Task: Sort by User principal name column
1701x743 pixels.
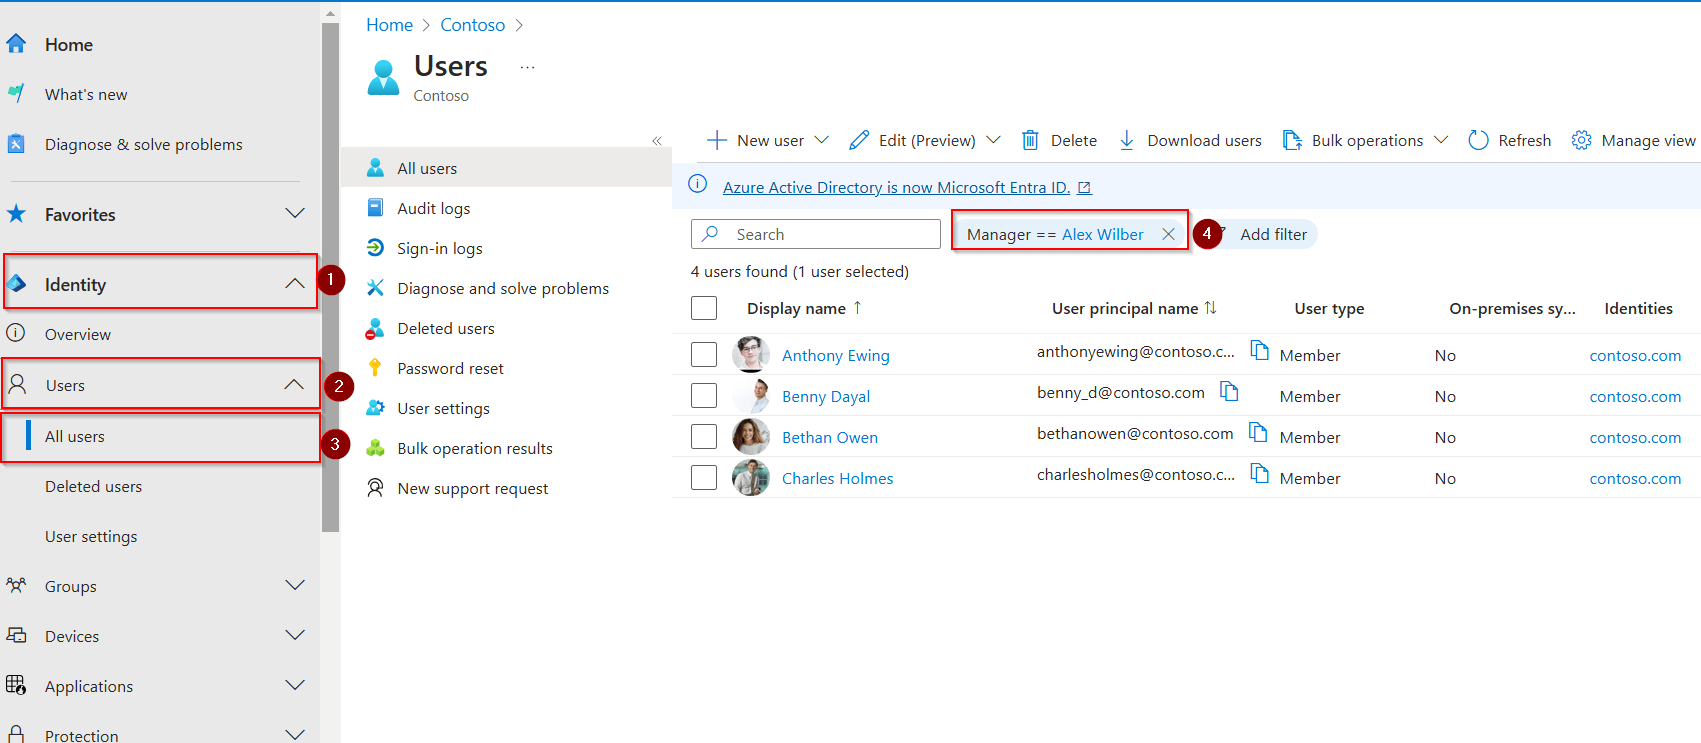Action: click(1134, 308)
